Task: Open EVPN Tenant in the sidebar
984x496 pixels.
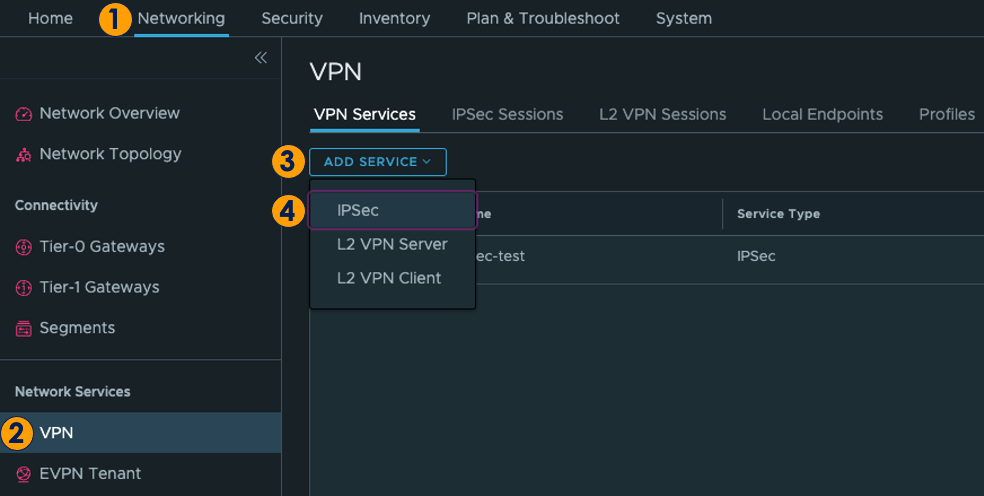Action: [90, 473]
